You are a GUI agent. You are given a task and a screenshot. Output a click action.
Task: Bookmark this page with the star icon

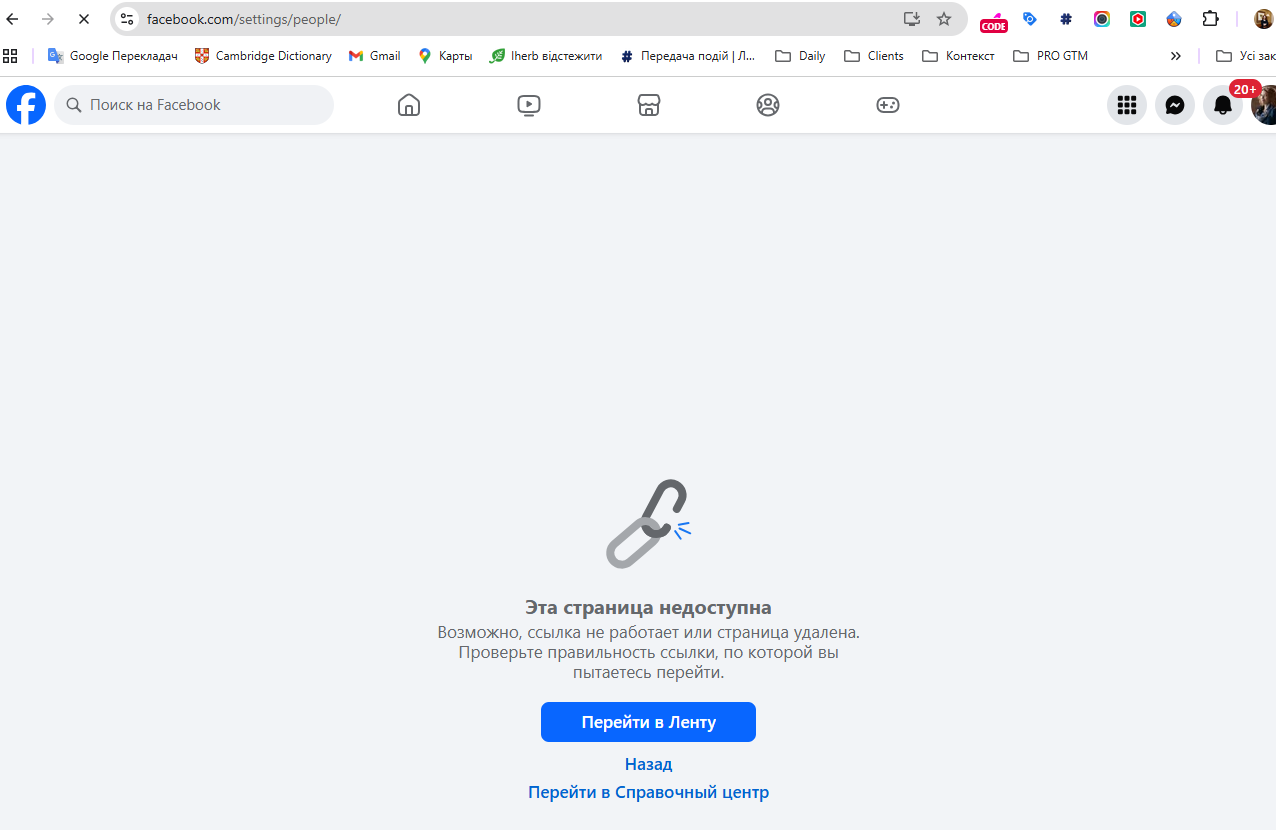pos(944,19)
